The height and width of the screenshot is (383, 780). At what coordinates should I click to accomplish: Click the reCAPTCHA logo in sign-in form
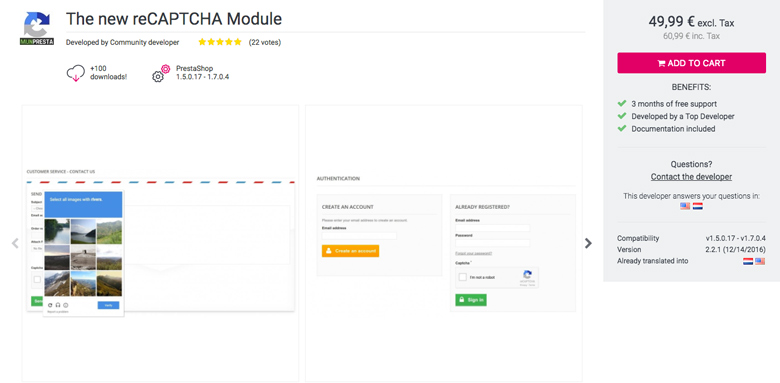528,275
